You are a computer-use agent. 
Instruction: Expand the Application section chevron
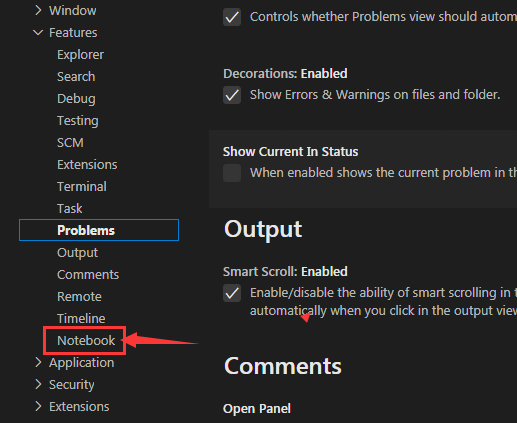pos(38,363)
